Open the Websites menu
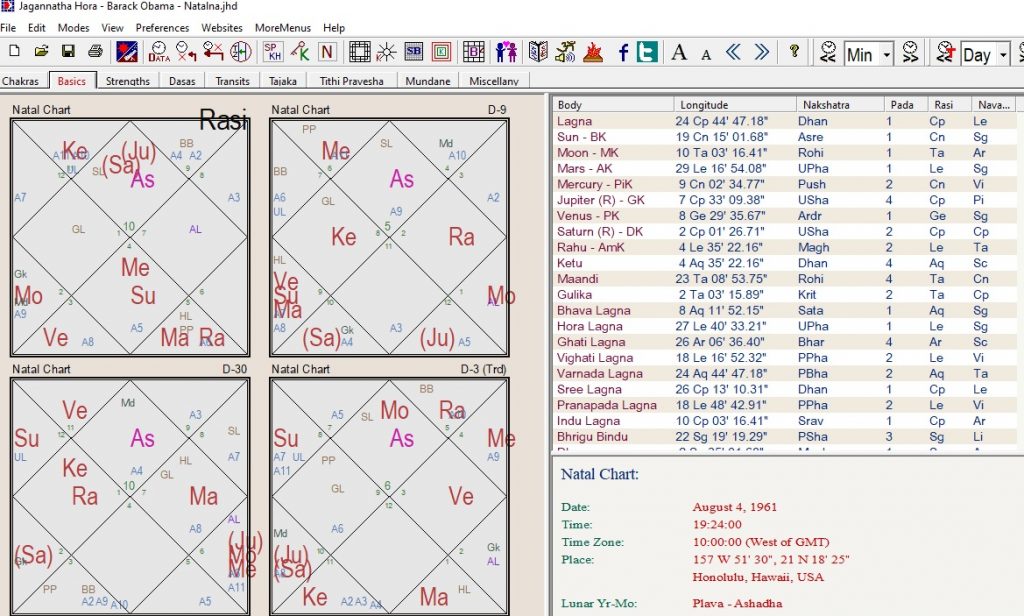The width and height of the screenshot is (1024, 616). [222, 27]
